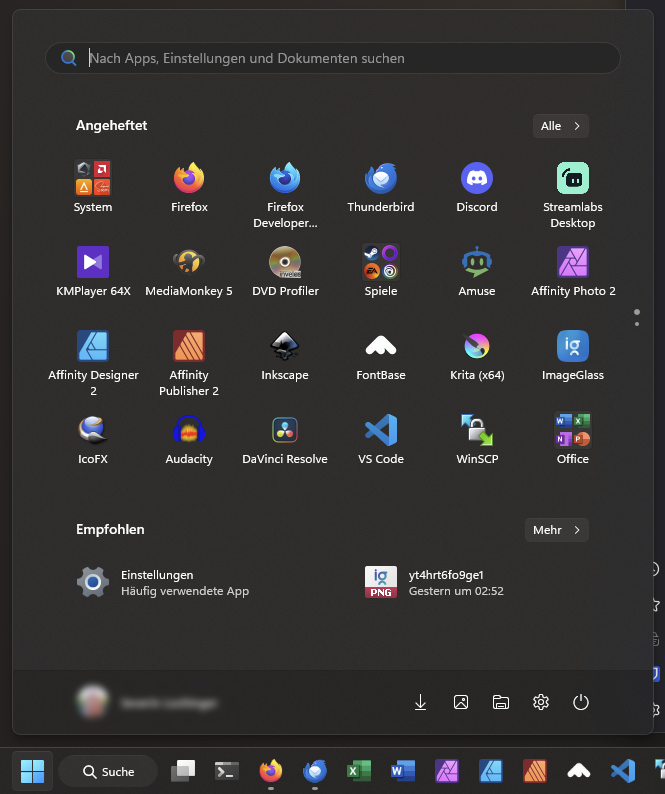This screenshot has width=665, height=794.
Task: Open pinned FontBase app
Action: pos(381,354)
